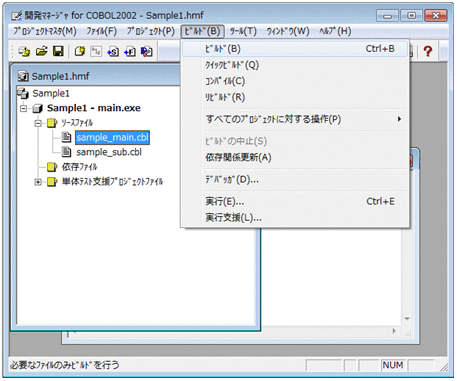Choose ビルド(B) Ctrl+B from the dropdown
Screen dimensions: 457x381
[x=295, y=49]
